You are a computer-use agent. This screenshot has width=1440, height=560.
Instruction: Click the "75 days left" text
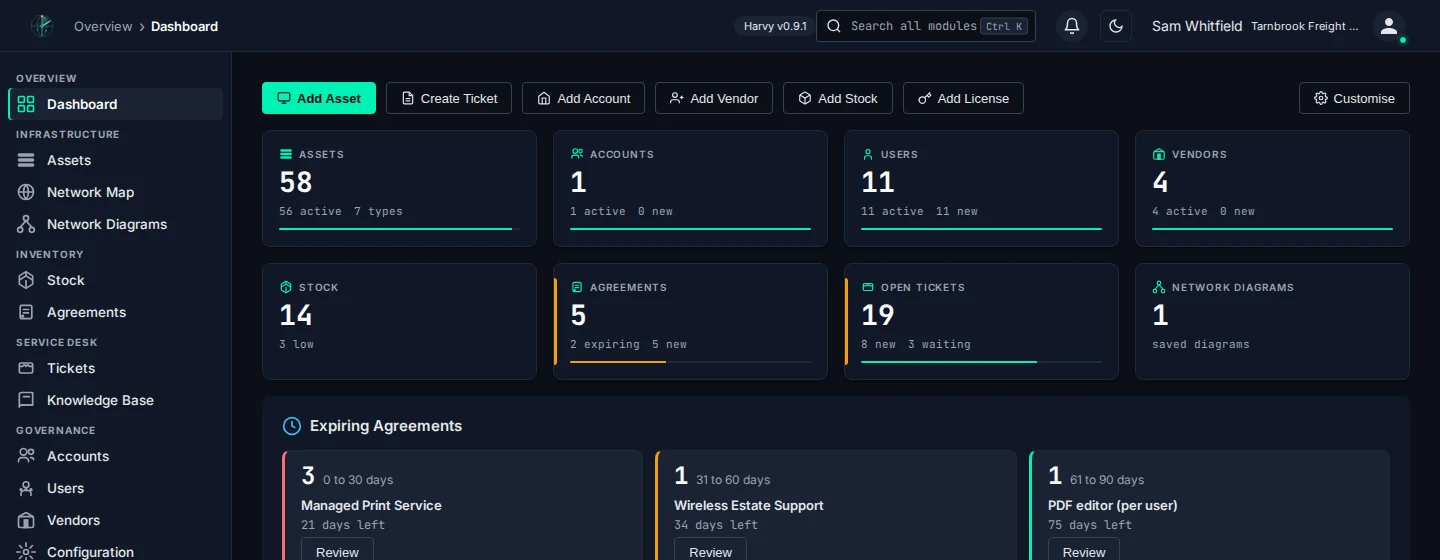(x=1090, y=525)
